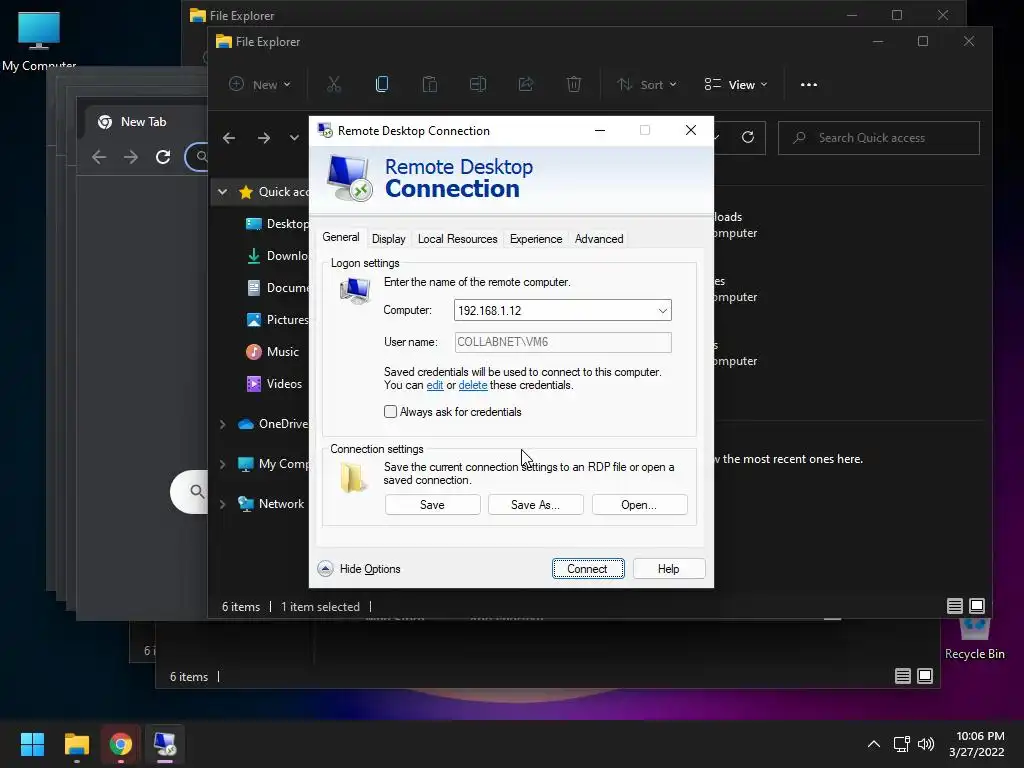This screenshot has height=768, width=1024.
Task: Open taskbar clock showing 10:06 PM
Action: 977,744
